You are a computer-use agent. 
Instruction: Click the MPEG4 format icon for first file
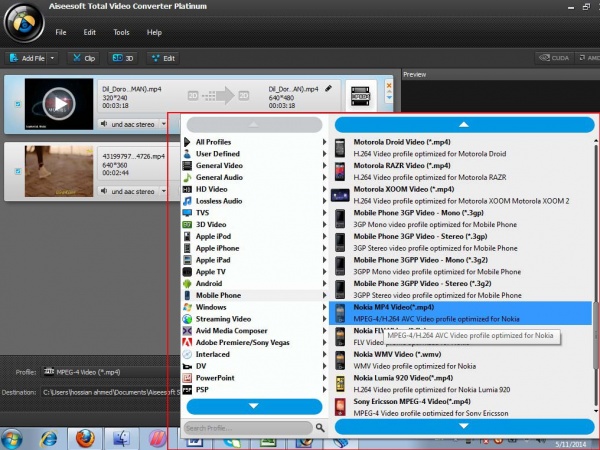pos(360,96)
